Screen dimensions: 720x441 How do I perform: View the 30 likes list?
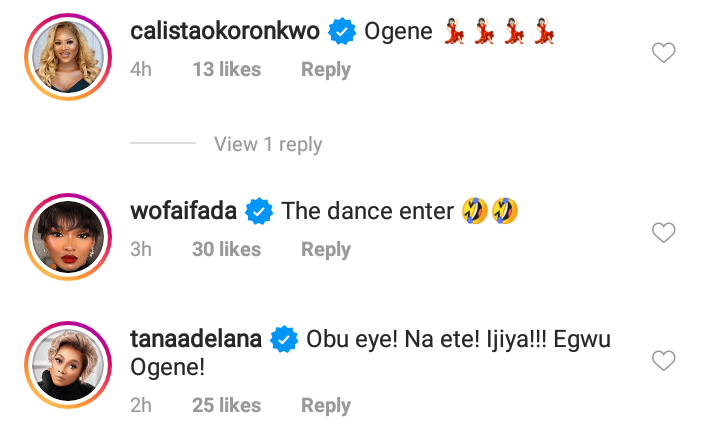[x=226, y=250]
